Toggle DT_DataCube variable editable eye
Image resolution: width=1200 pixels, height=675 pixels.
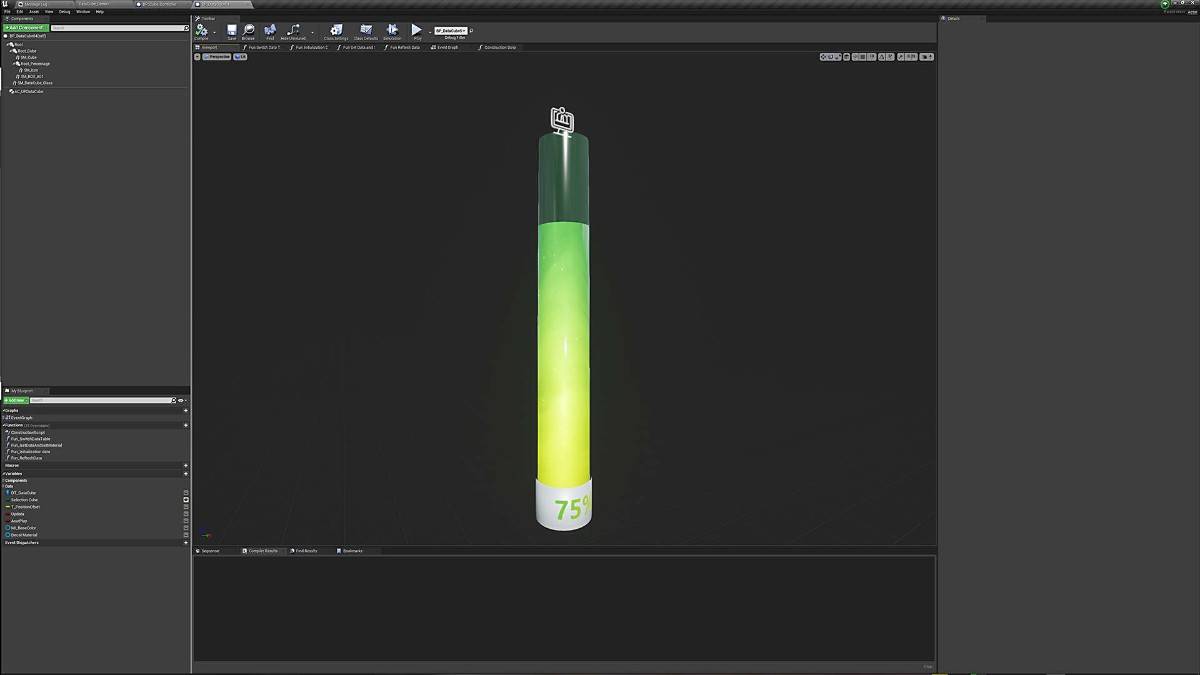pyautogui.click(x=186, y=493)
